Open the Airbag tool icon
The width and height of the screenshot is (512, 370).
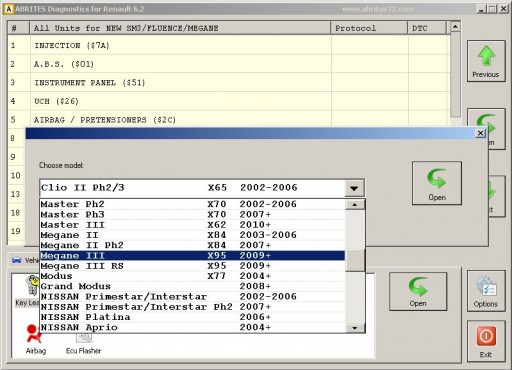[36, 339]
